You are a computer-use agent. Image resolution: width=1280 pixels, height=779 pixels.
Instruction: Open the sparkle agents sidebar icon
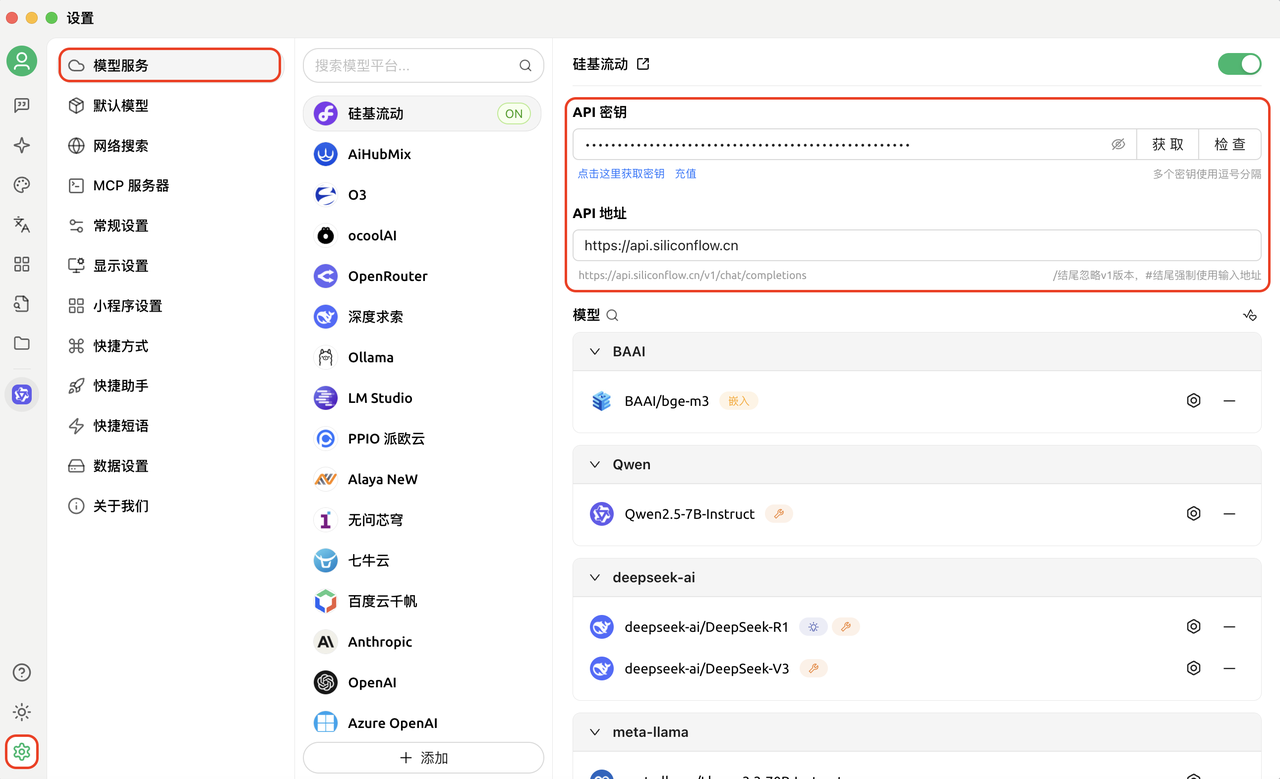[x=22, y=145]
